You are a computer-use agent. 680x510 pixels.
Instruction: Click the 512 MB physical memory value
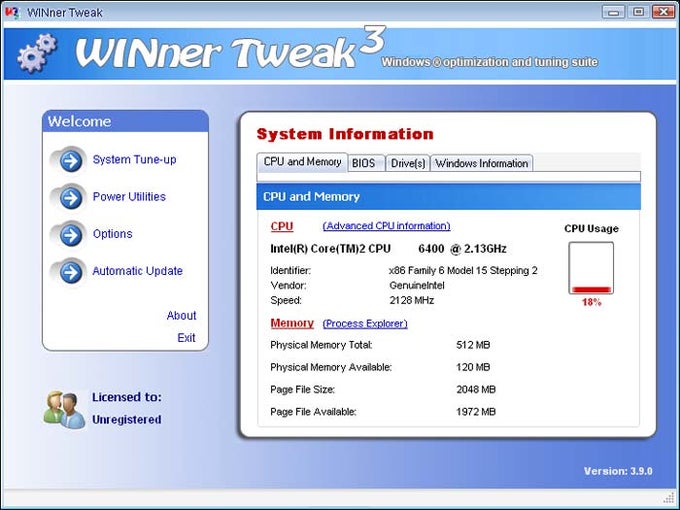pos(473,345)
